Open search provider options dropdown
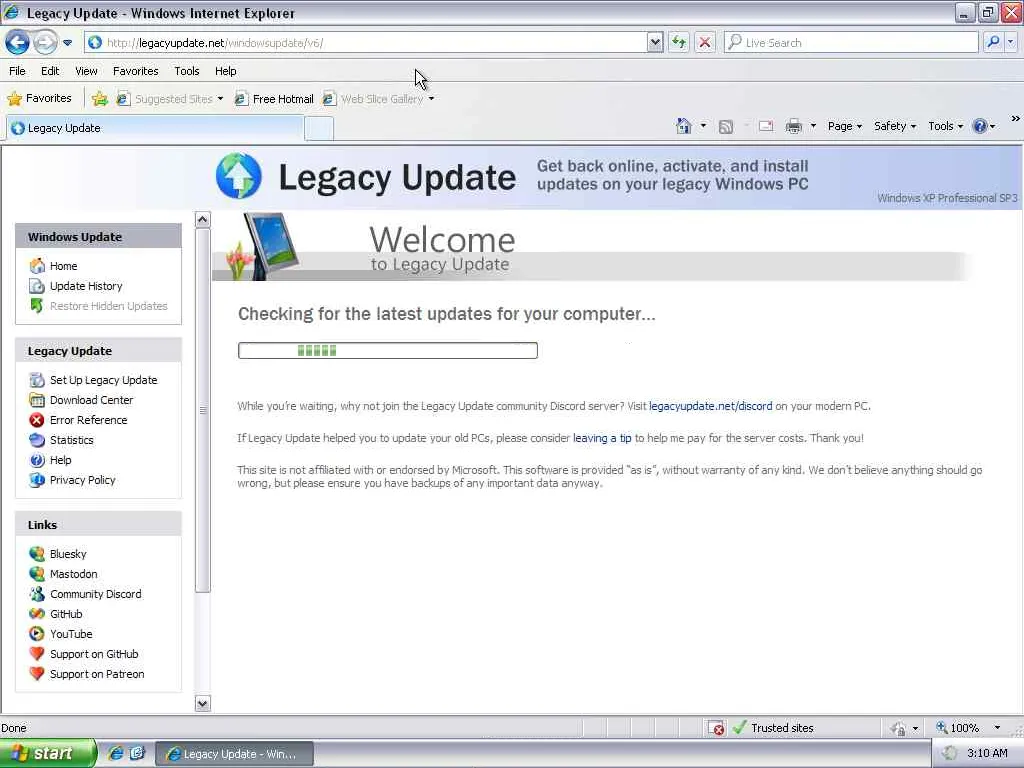 [x=1010, y=42]
